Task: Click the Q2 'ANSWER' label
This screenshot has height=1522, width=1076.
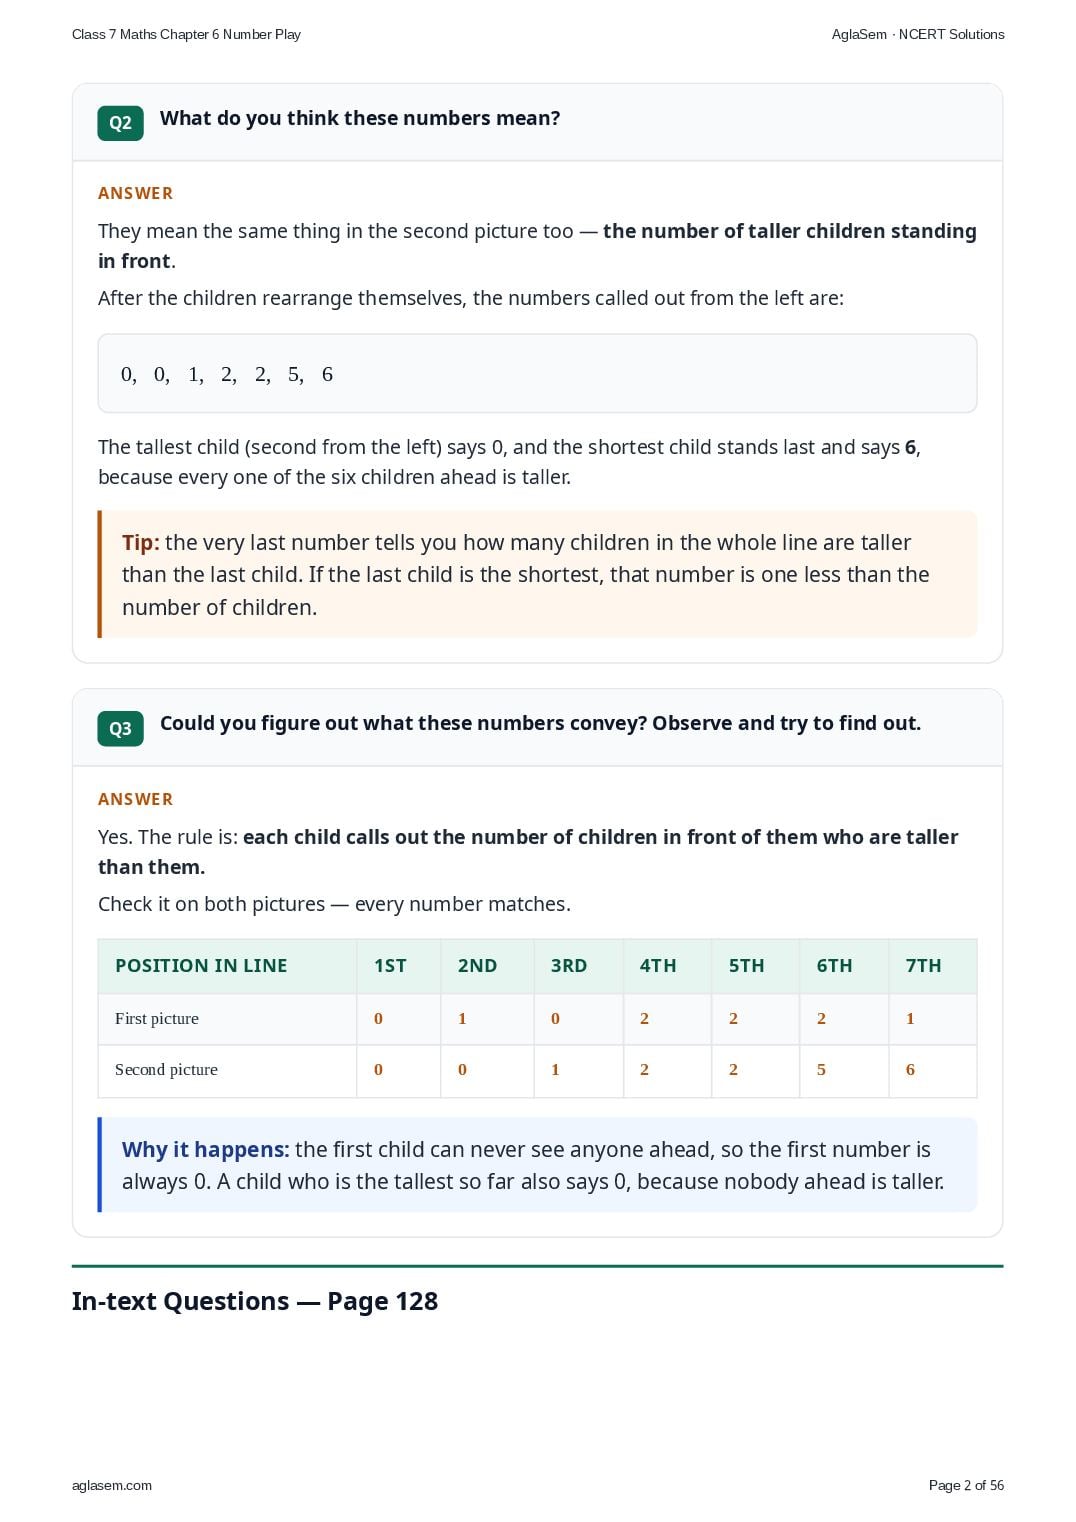Action: pyautogui.click(x=135, y=193)
